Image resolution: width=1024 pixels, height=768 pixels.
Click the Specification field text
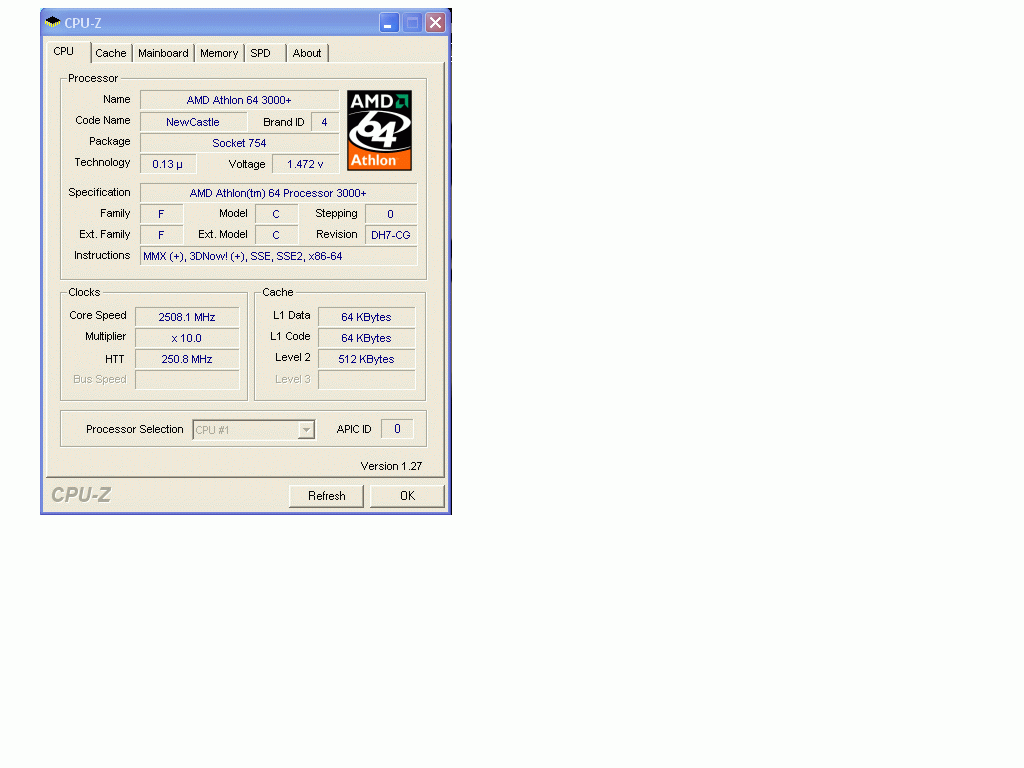click(278, 193)
